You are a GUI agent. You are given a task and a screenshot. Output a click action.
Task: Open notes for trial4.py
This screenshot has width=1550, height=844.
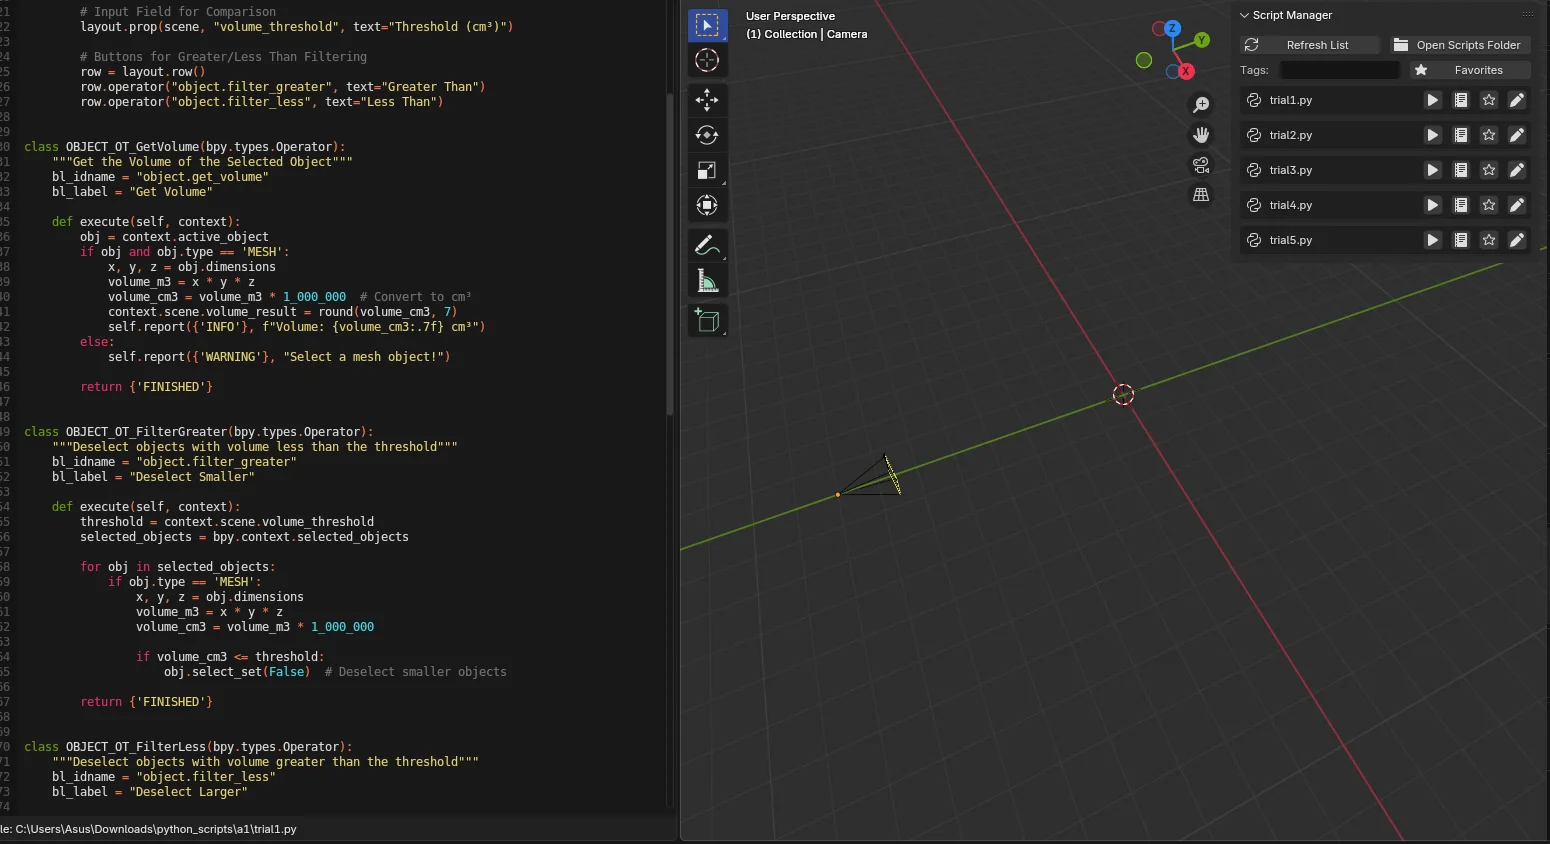[x=1461, y=205]
